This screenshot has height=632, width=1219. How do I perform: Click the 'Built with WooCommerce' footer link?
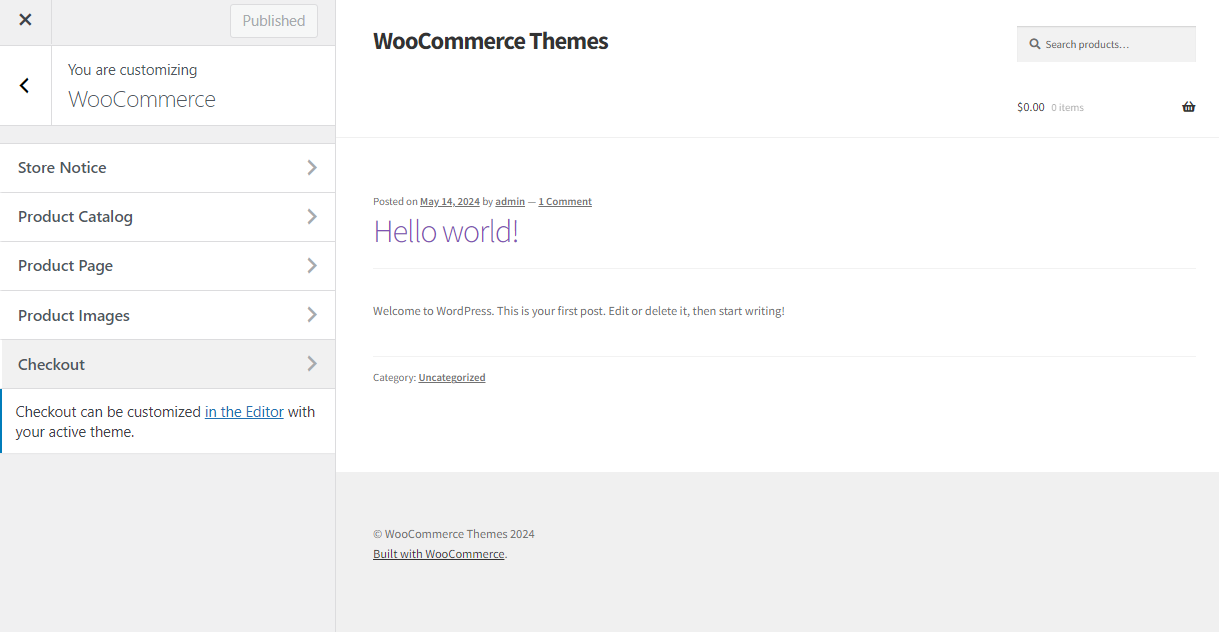[438, 553]
